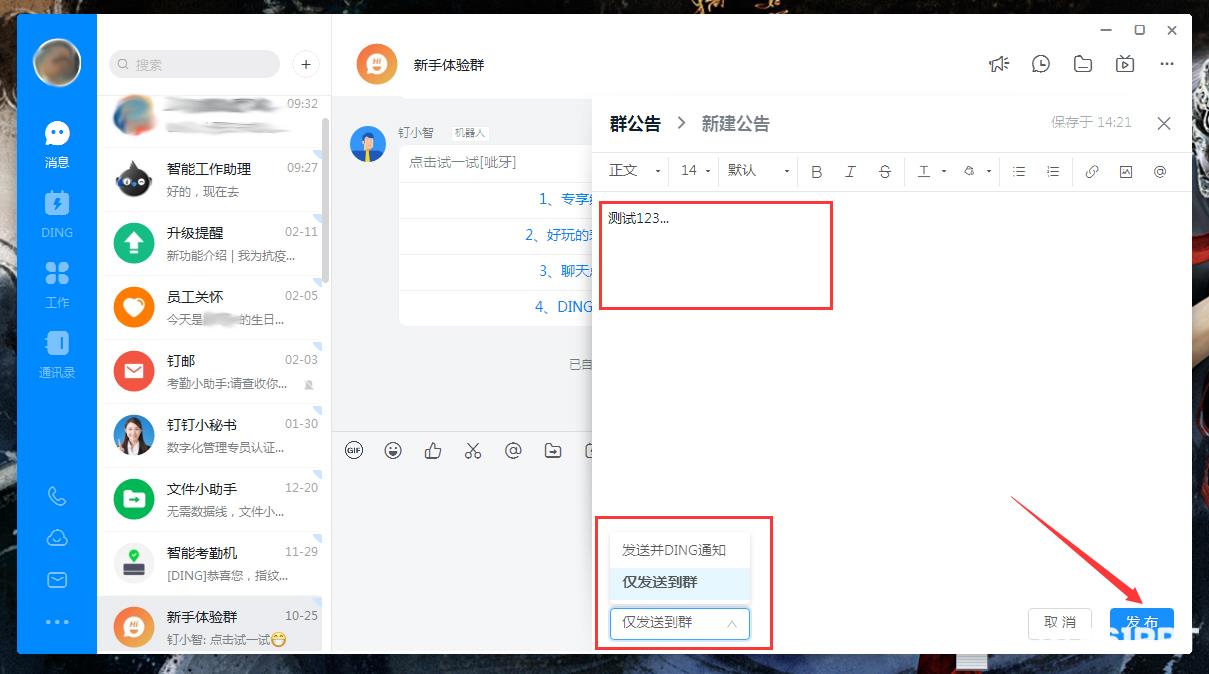1209x674 pixels.
Task: Open the DING section in left sidebar
Action: point(57,214)
